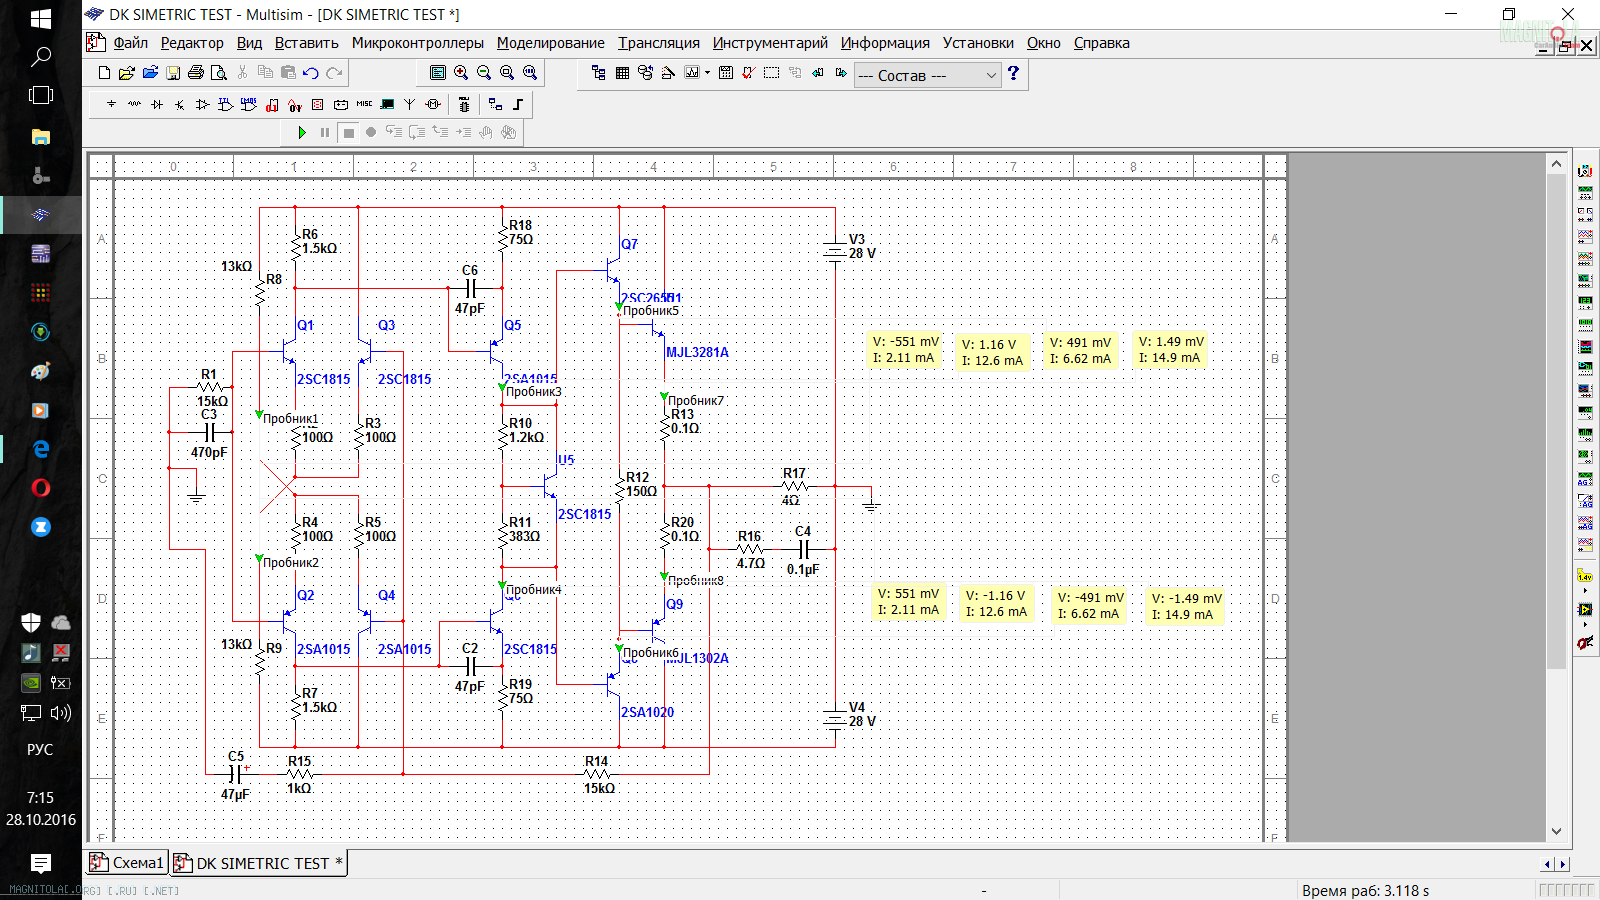Image resolution: width=1600 pixels, height=900 pixels.
Task: Click the vertical scrollbar down arrow
Action: pos(1556,831)
